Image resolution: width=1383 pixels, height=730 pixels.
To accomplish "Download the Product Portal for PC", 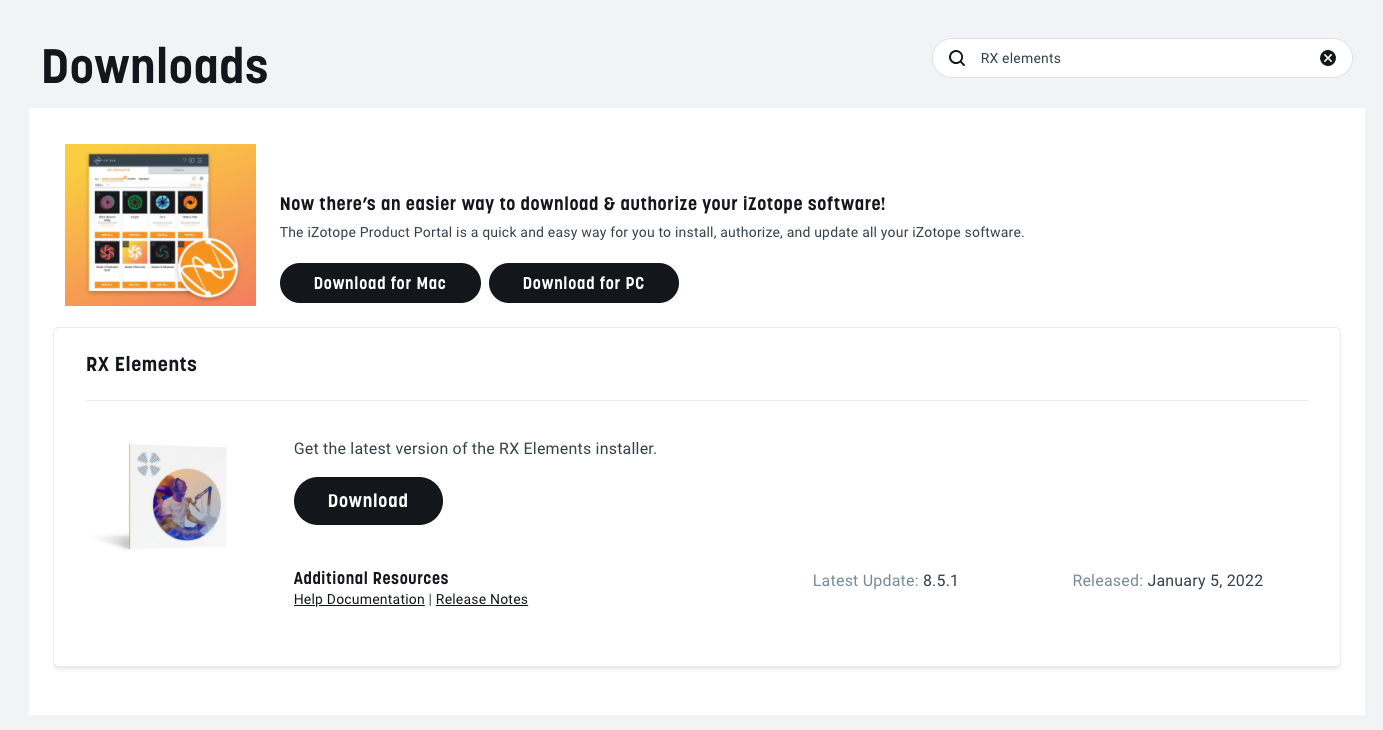I will 584,283.
